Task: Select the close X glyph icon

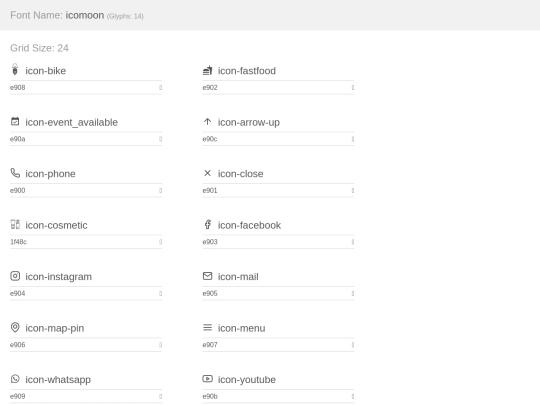Action: coord(207,173)
